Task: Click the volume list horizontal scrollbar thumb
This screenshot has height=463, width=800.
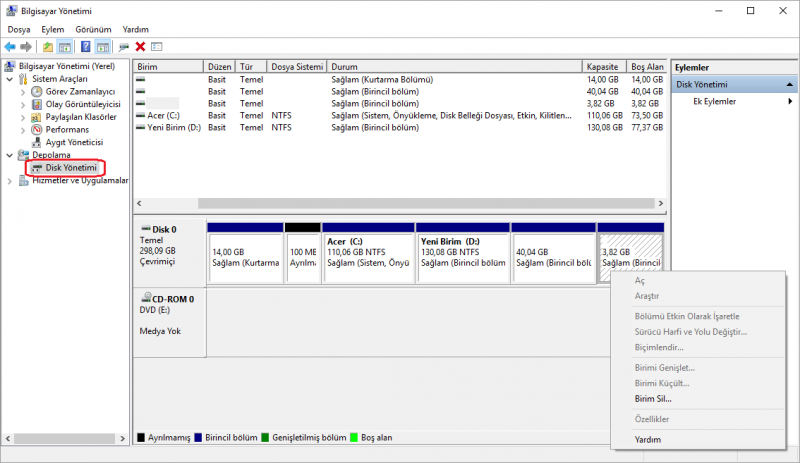Action: point(426,203)
